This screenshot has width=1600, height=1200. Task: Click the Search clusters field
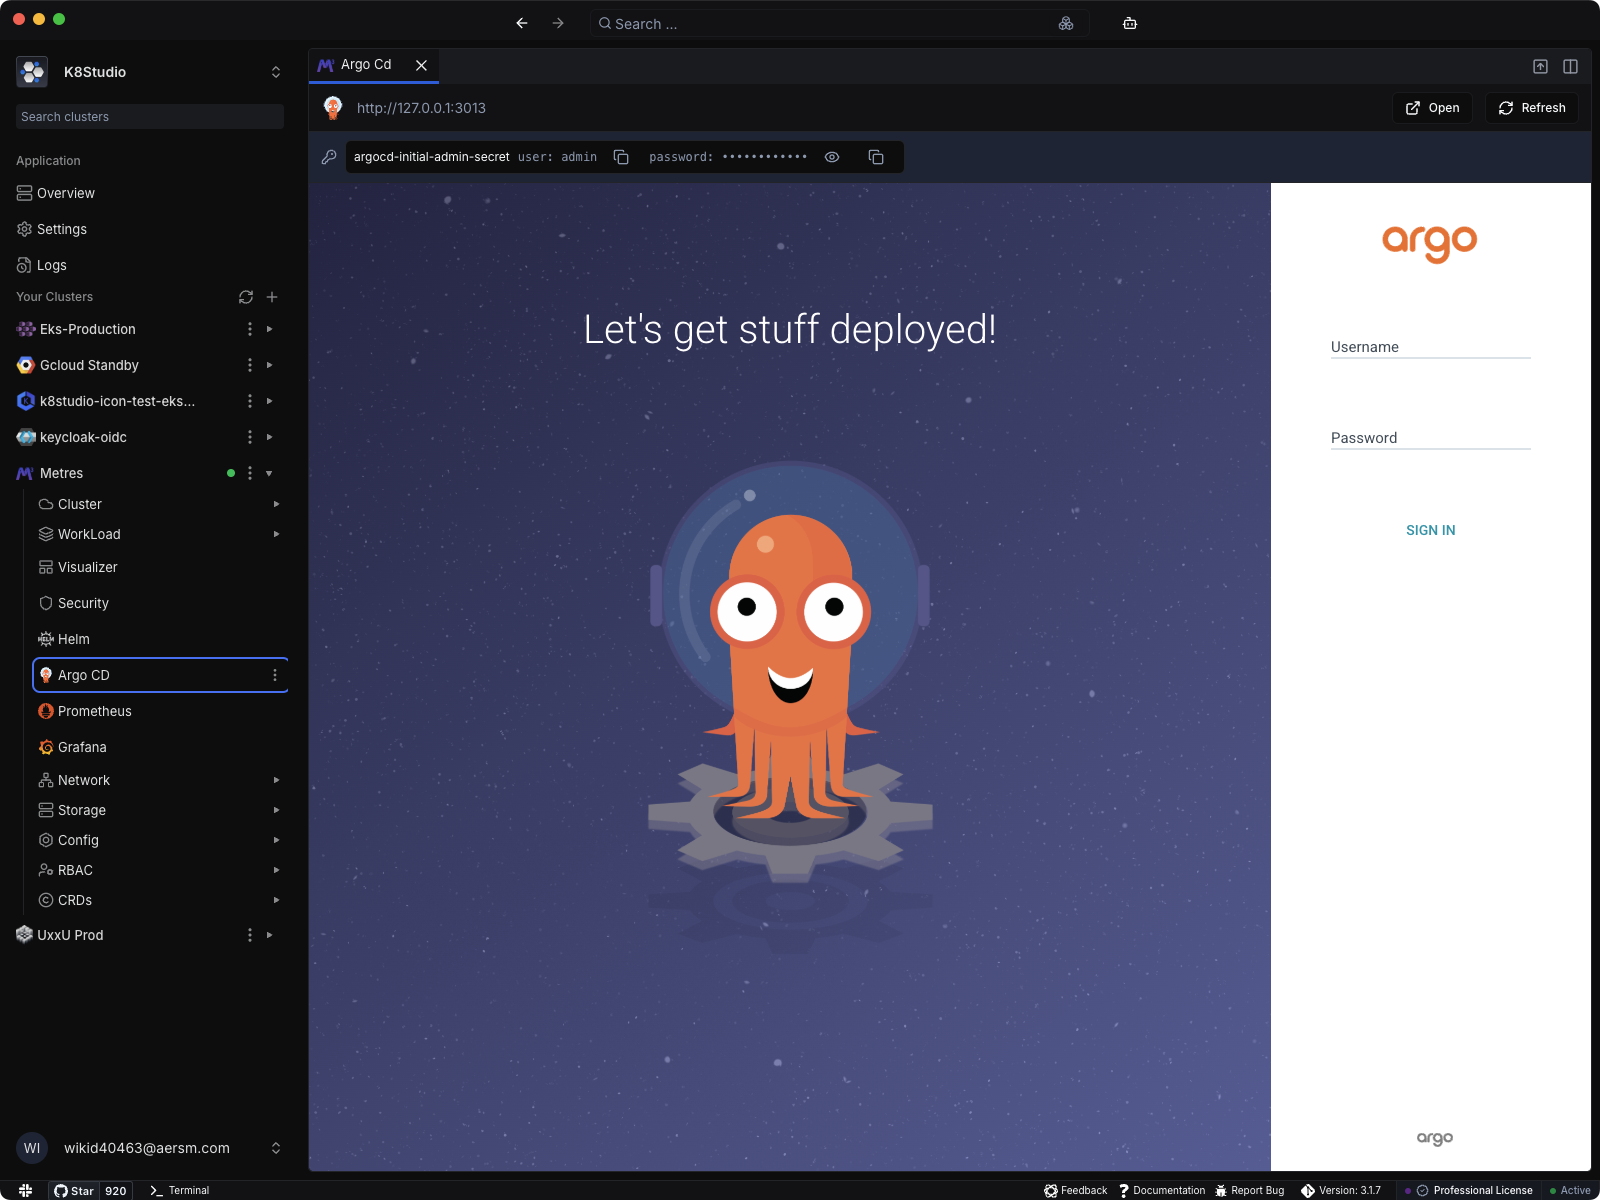pos(150,117)
